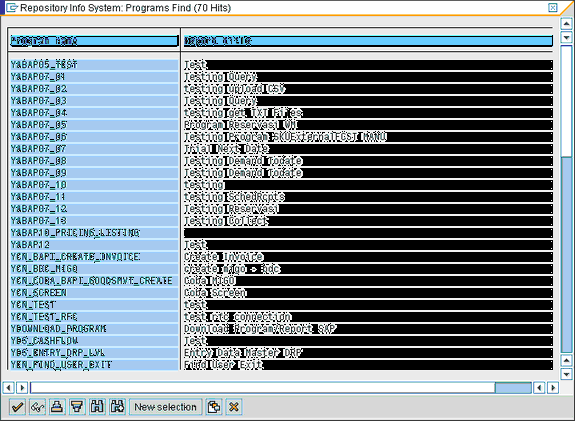
Task: Select program YABAP07_10
Action: click(x=94, y=185)
